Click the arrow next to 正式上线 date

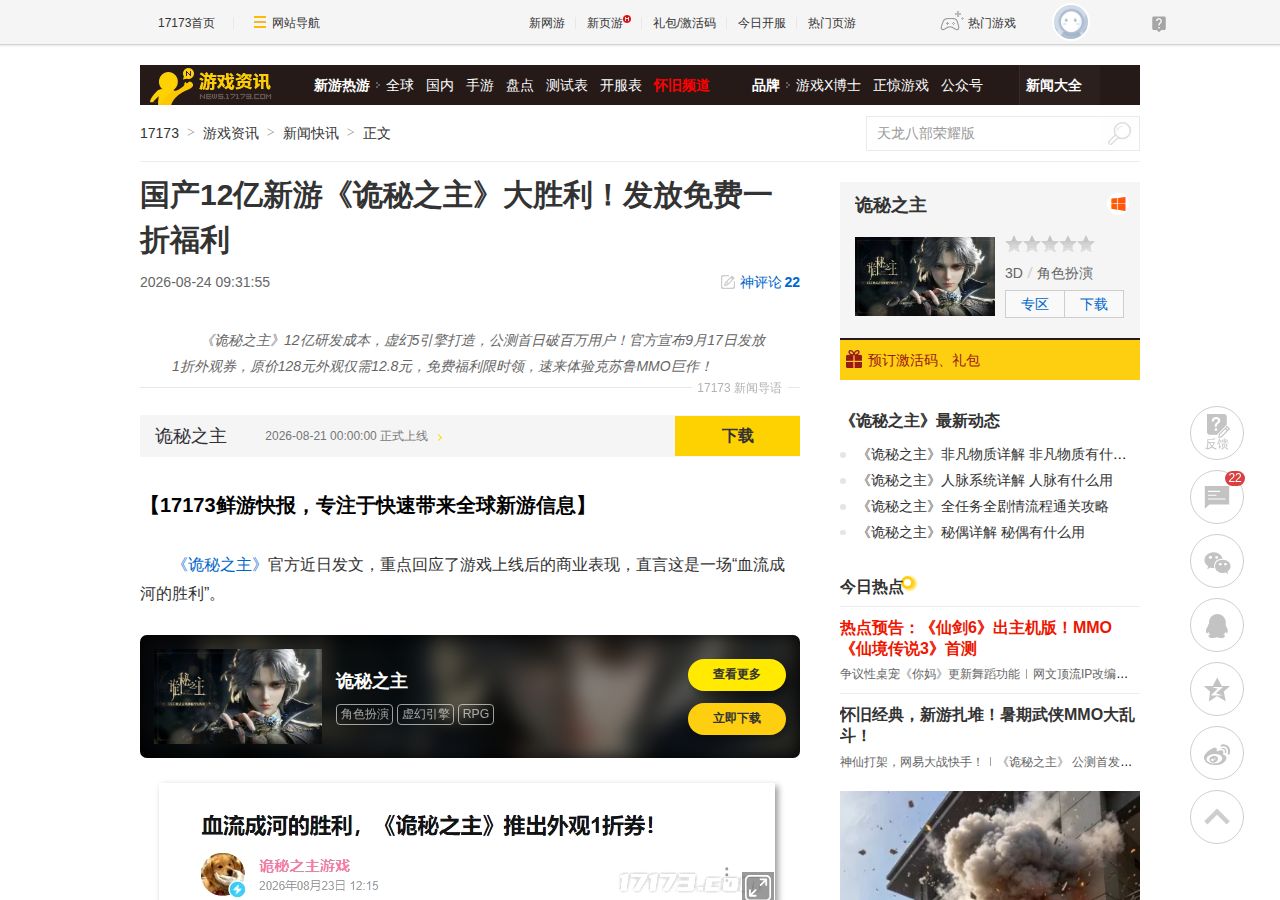tap(440, 437)
